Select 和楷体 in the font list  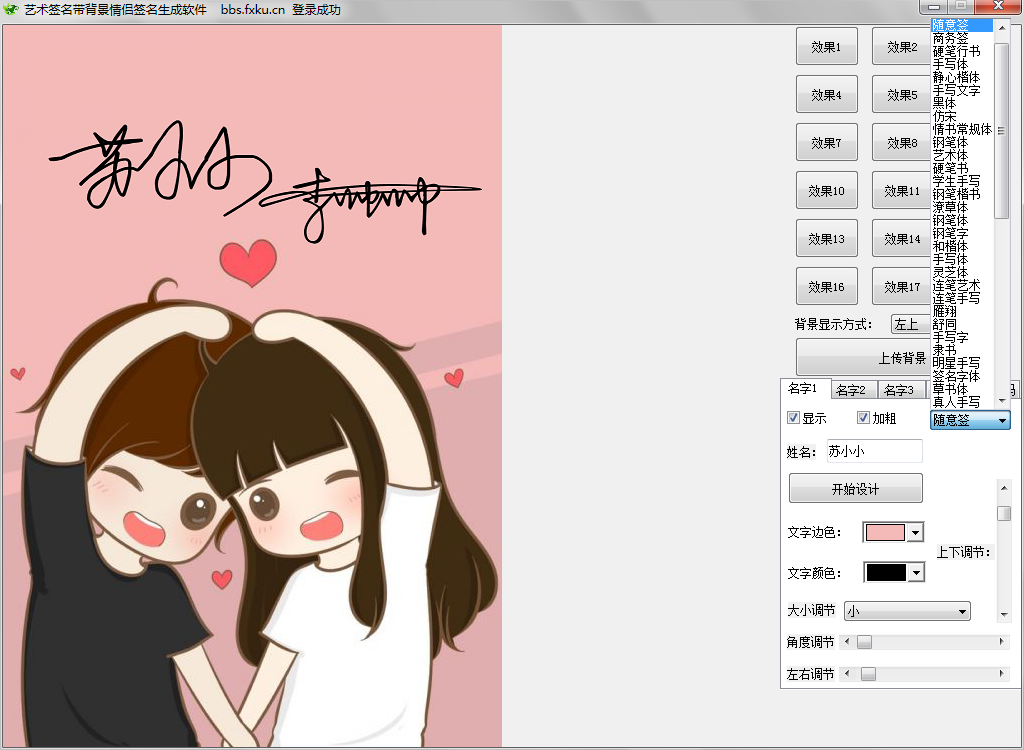pyautogui.click(x=962, y=246)
